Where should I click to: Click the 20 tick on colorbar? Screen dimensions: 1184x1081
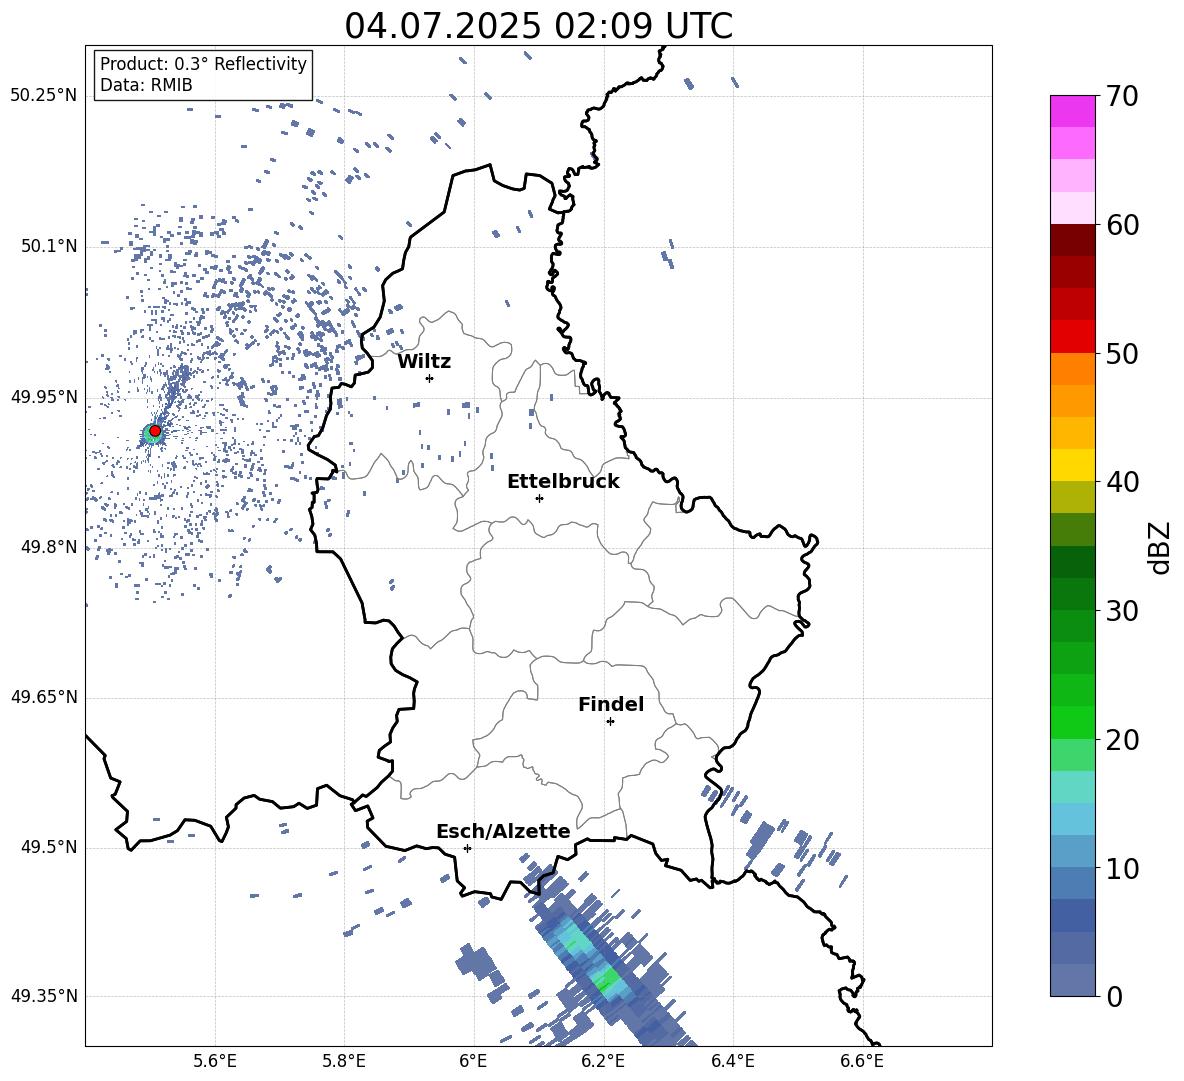[x=1122, y=740]
